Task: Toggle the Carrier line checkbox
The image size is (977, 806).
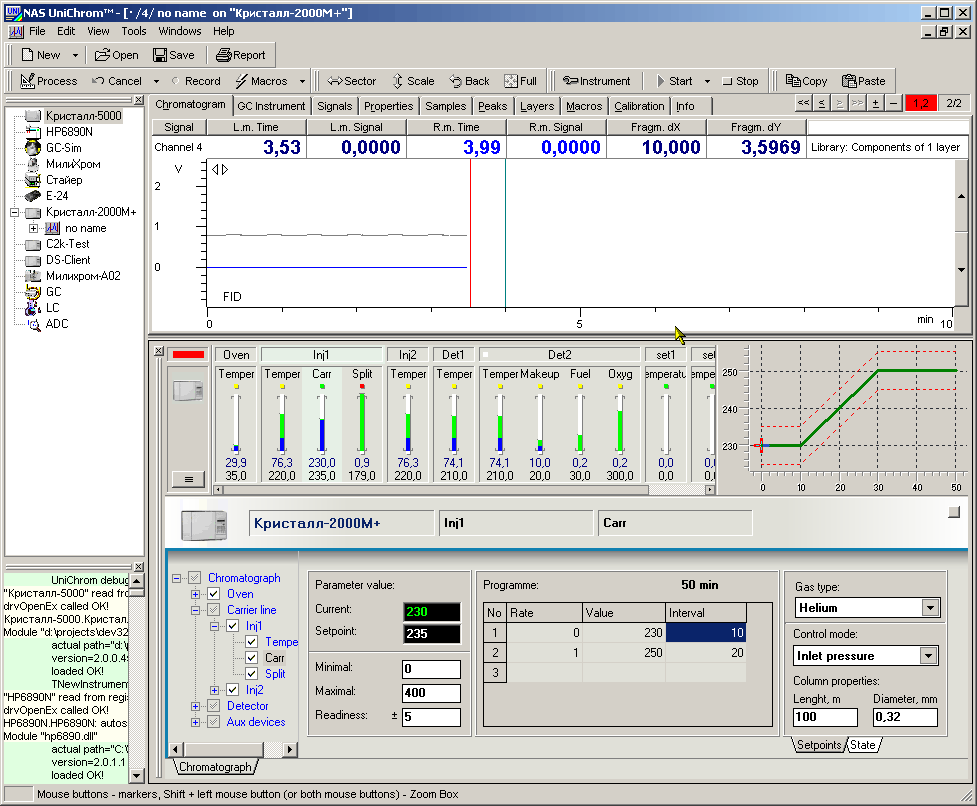Action: pyautogui.click(x=214, y=610)
